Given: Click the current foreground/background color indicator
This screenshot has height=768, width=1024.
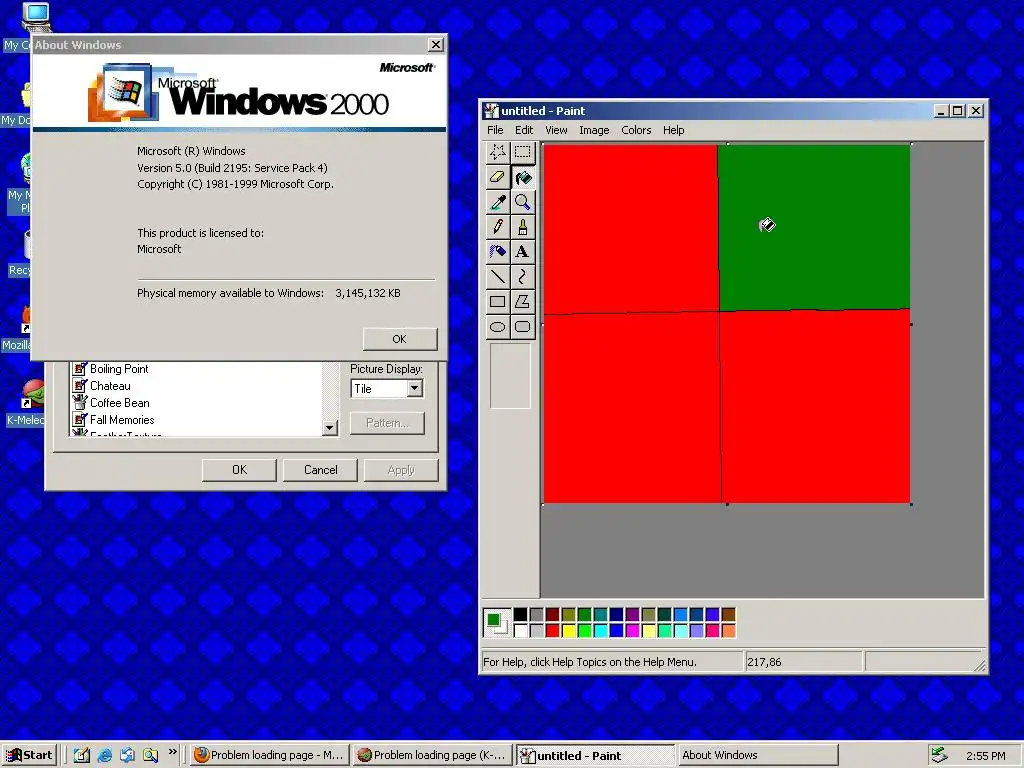Looking at the screenshot, I should (x=496, y=622).
